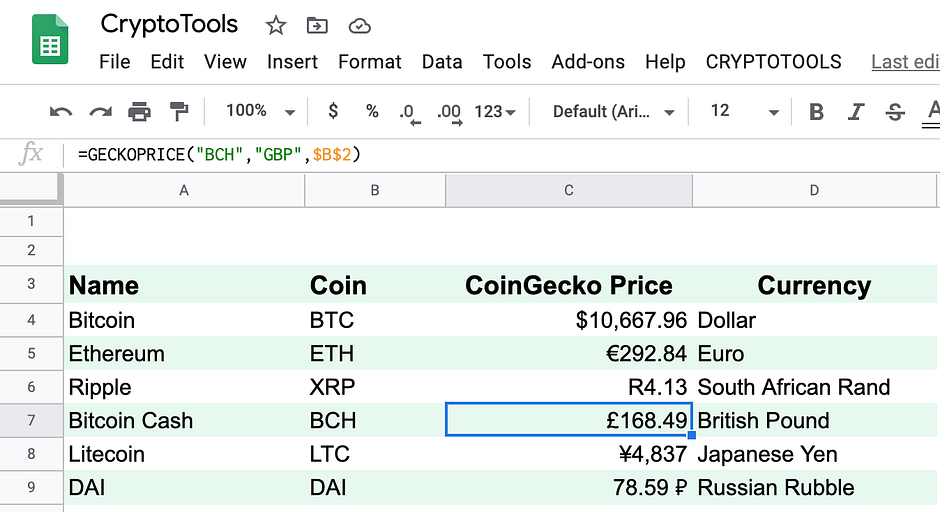Click the move to folder icon
Screen dimensions: 940x512
click(317, 26)
